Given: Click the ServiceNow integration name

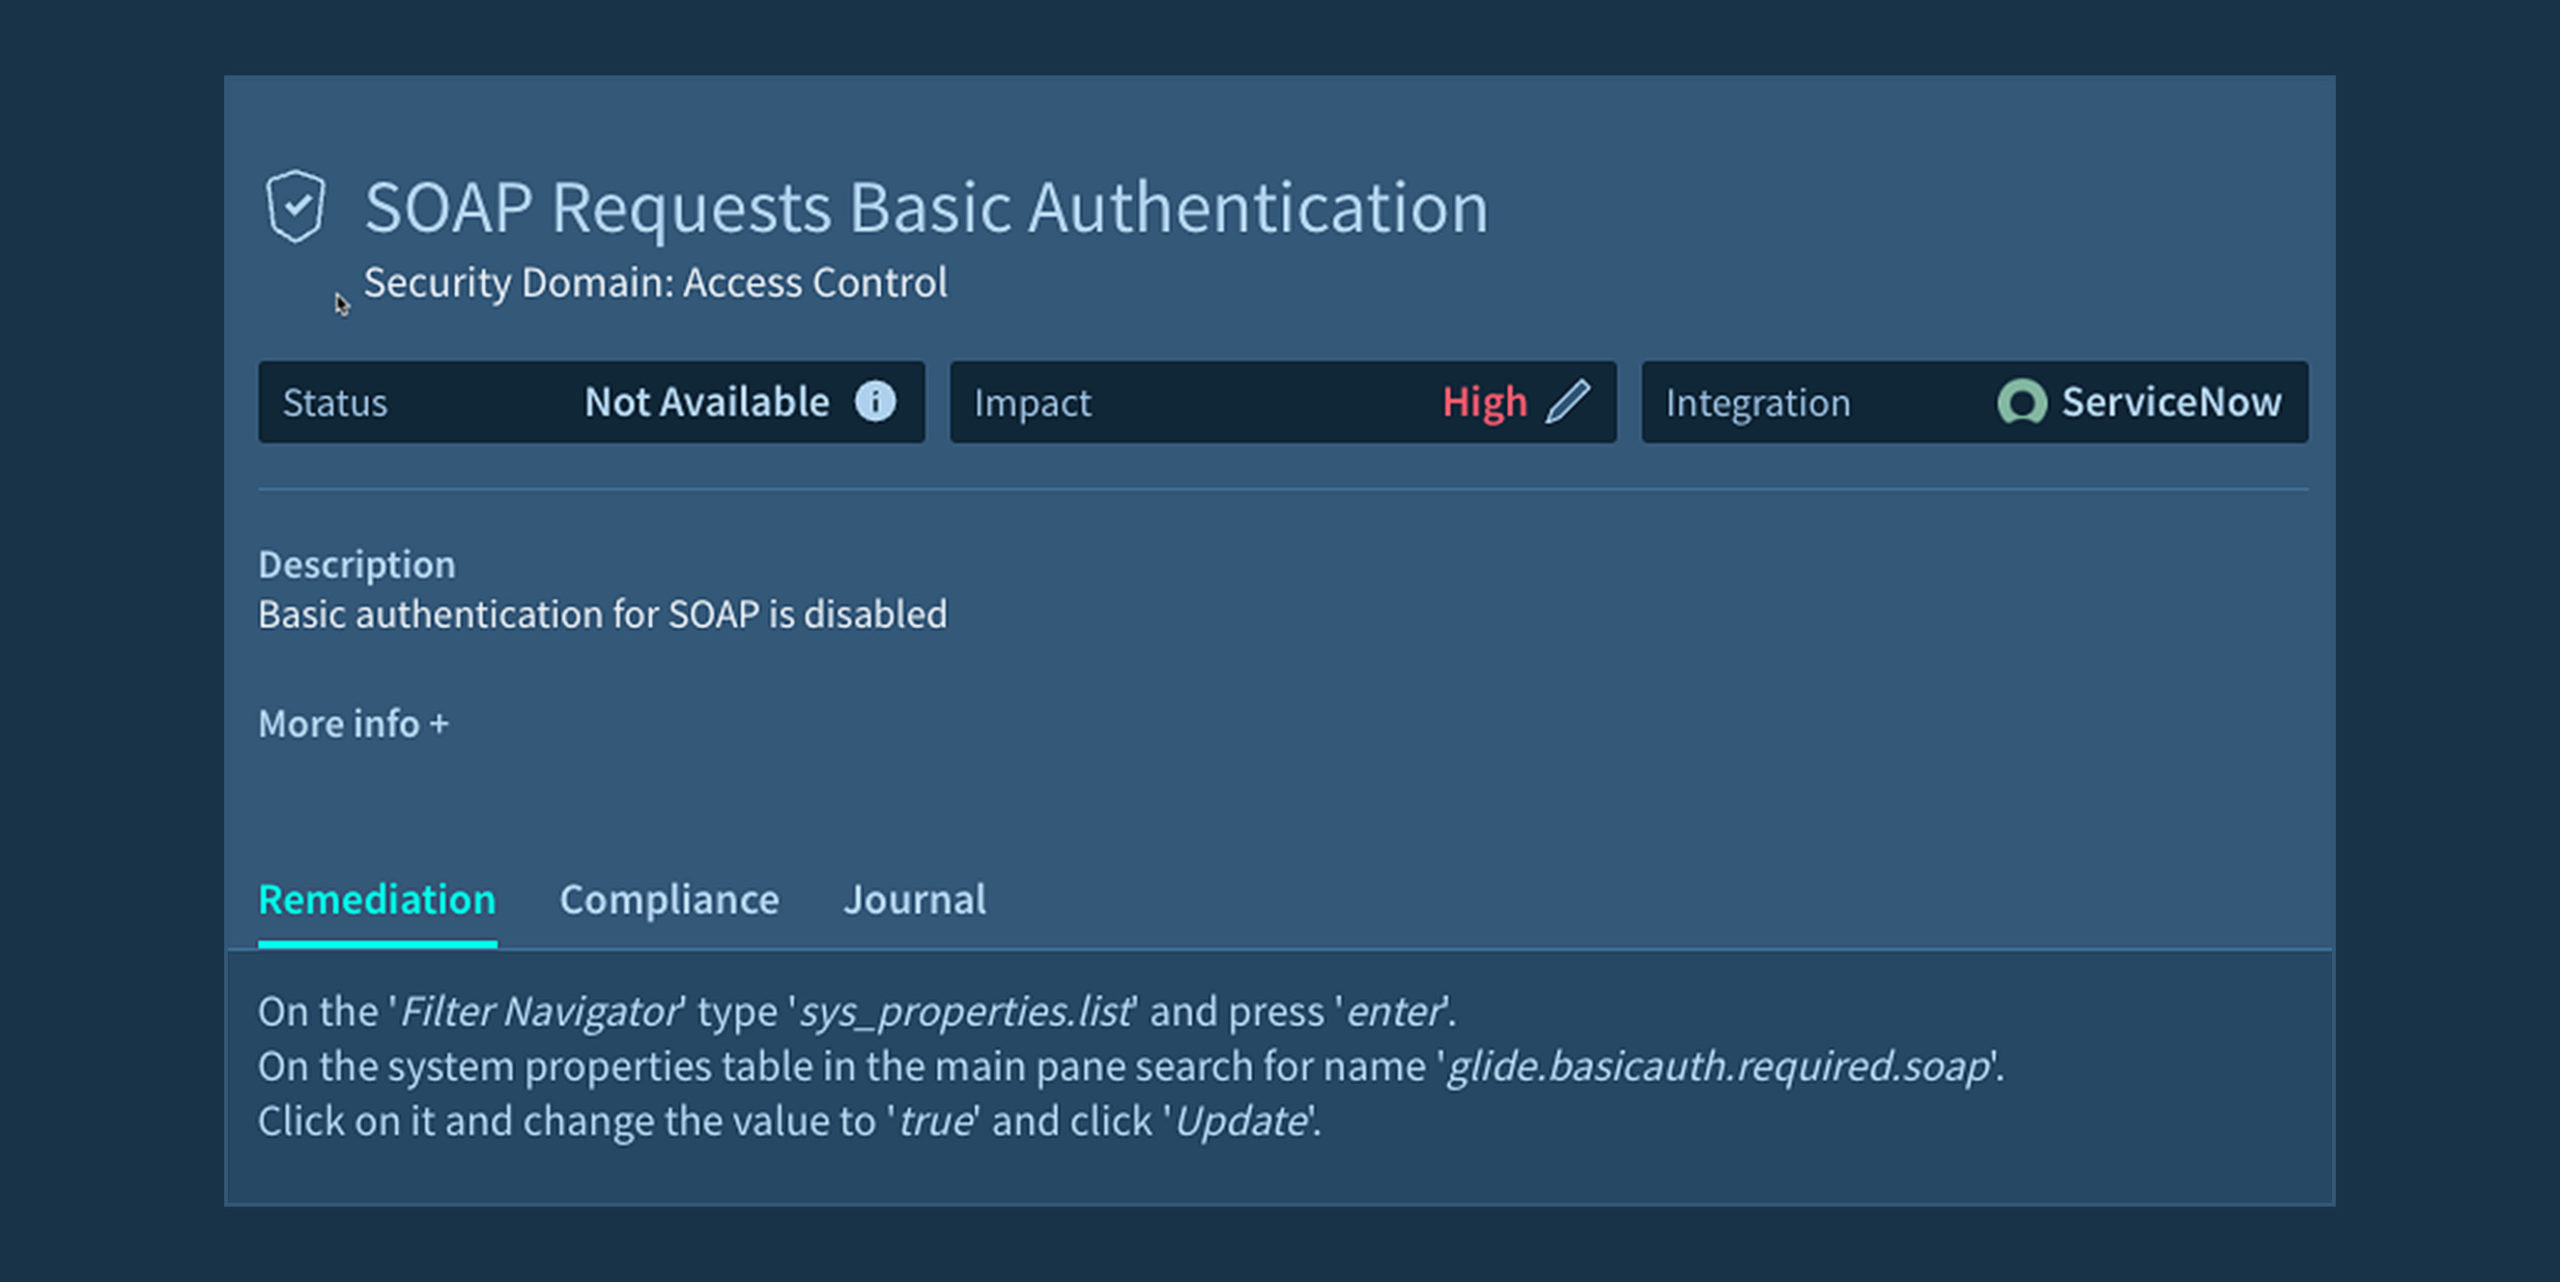Looking at the screenshot, I should 2171,402.
